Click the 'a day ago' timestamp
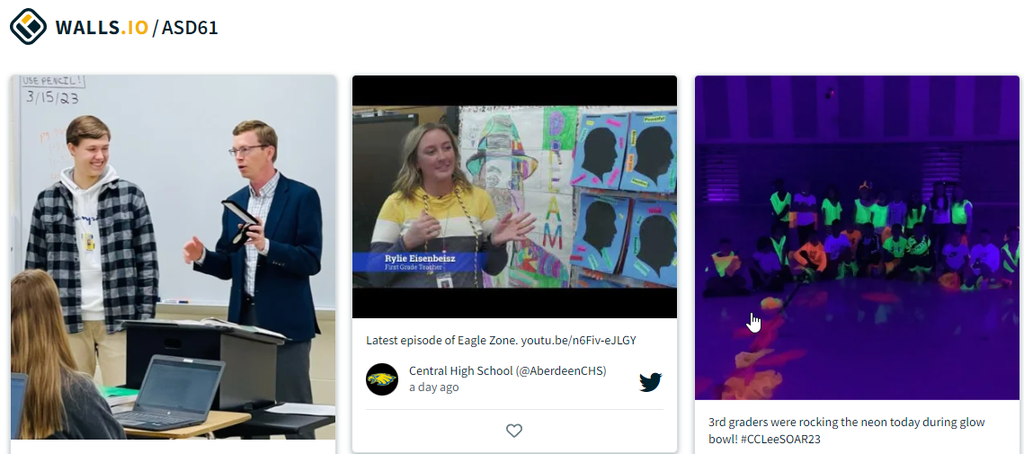This screenshot has height=454, width=1024. point(434,387)
